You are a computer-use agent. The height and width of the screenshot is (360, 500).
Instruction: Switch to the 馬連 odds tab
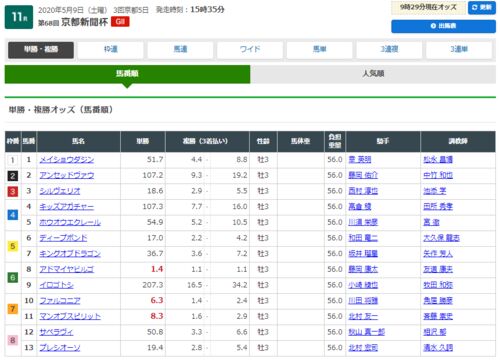pyautogui.click(x=180, y=50)
